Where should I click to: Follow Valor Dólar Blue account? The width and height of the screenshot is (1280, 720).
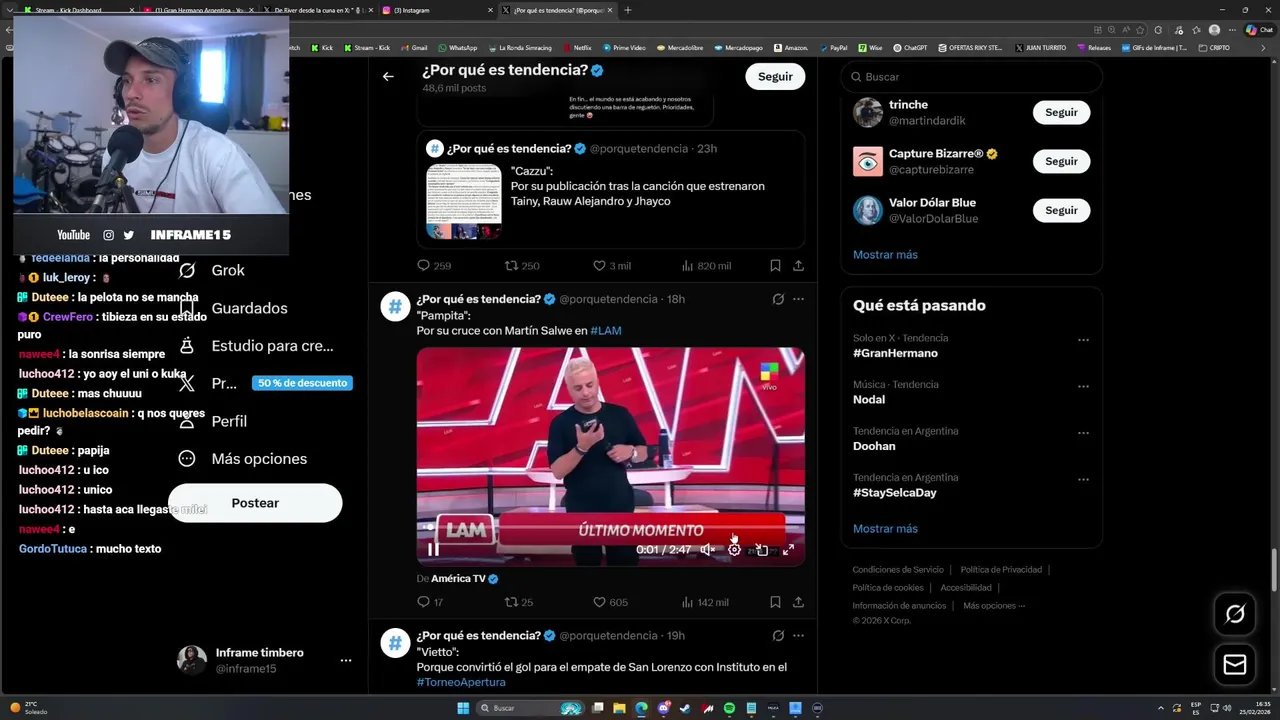tap(1061, 210)
